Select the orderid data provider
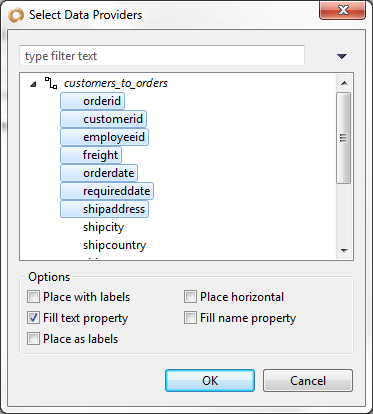The height and width of the screenshot is (414, 373). 92,101
